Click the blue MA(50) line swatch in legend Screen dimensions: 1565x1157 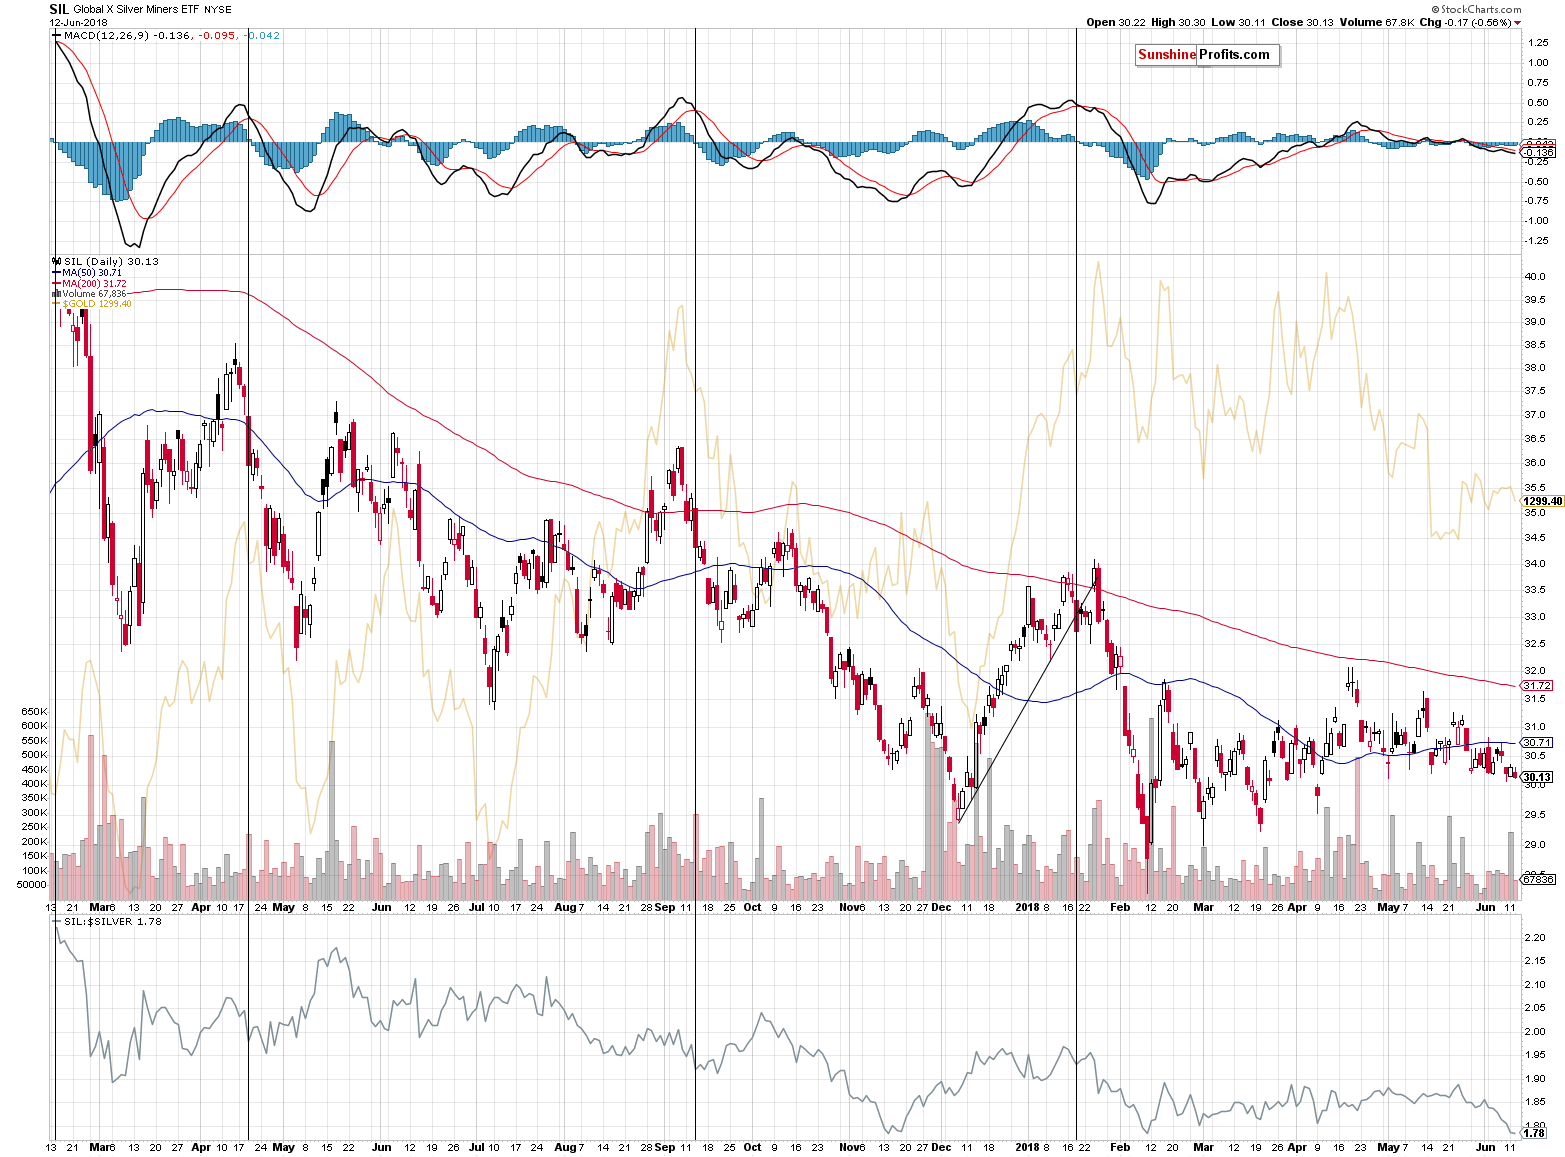[x=56, y=272]
